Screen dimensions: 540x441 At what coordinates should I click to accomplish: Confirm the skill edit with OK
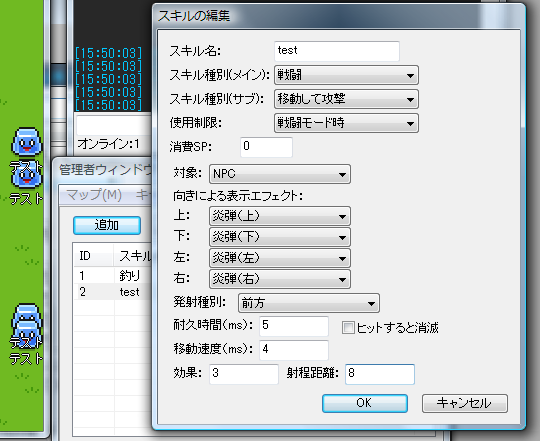365,403
